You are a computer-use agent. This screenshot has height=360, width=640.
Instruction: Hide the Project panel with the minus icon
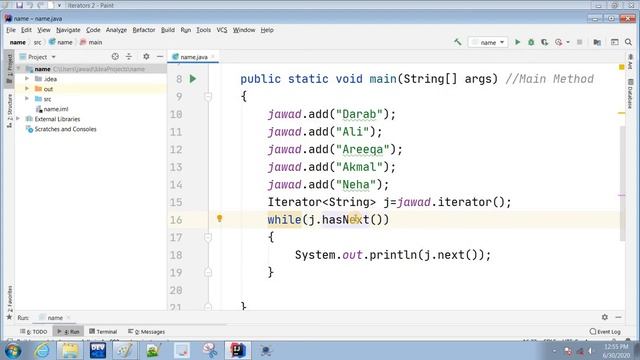tap(160, 57)
